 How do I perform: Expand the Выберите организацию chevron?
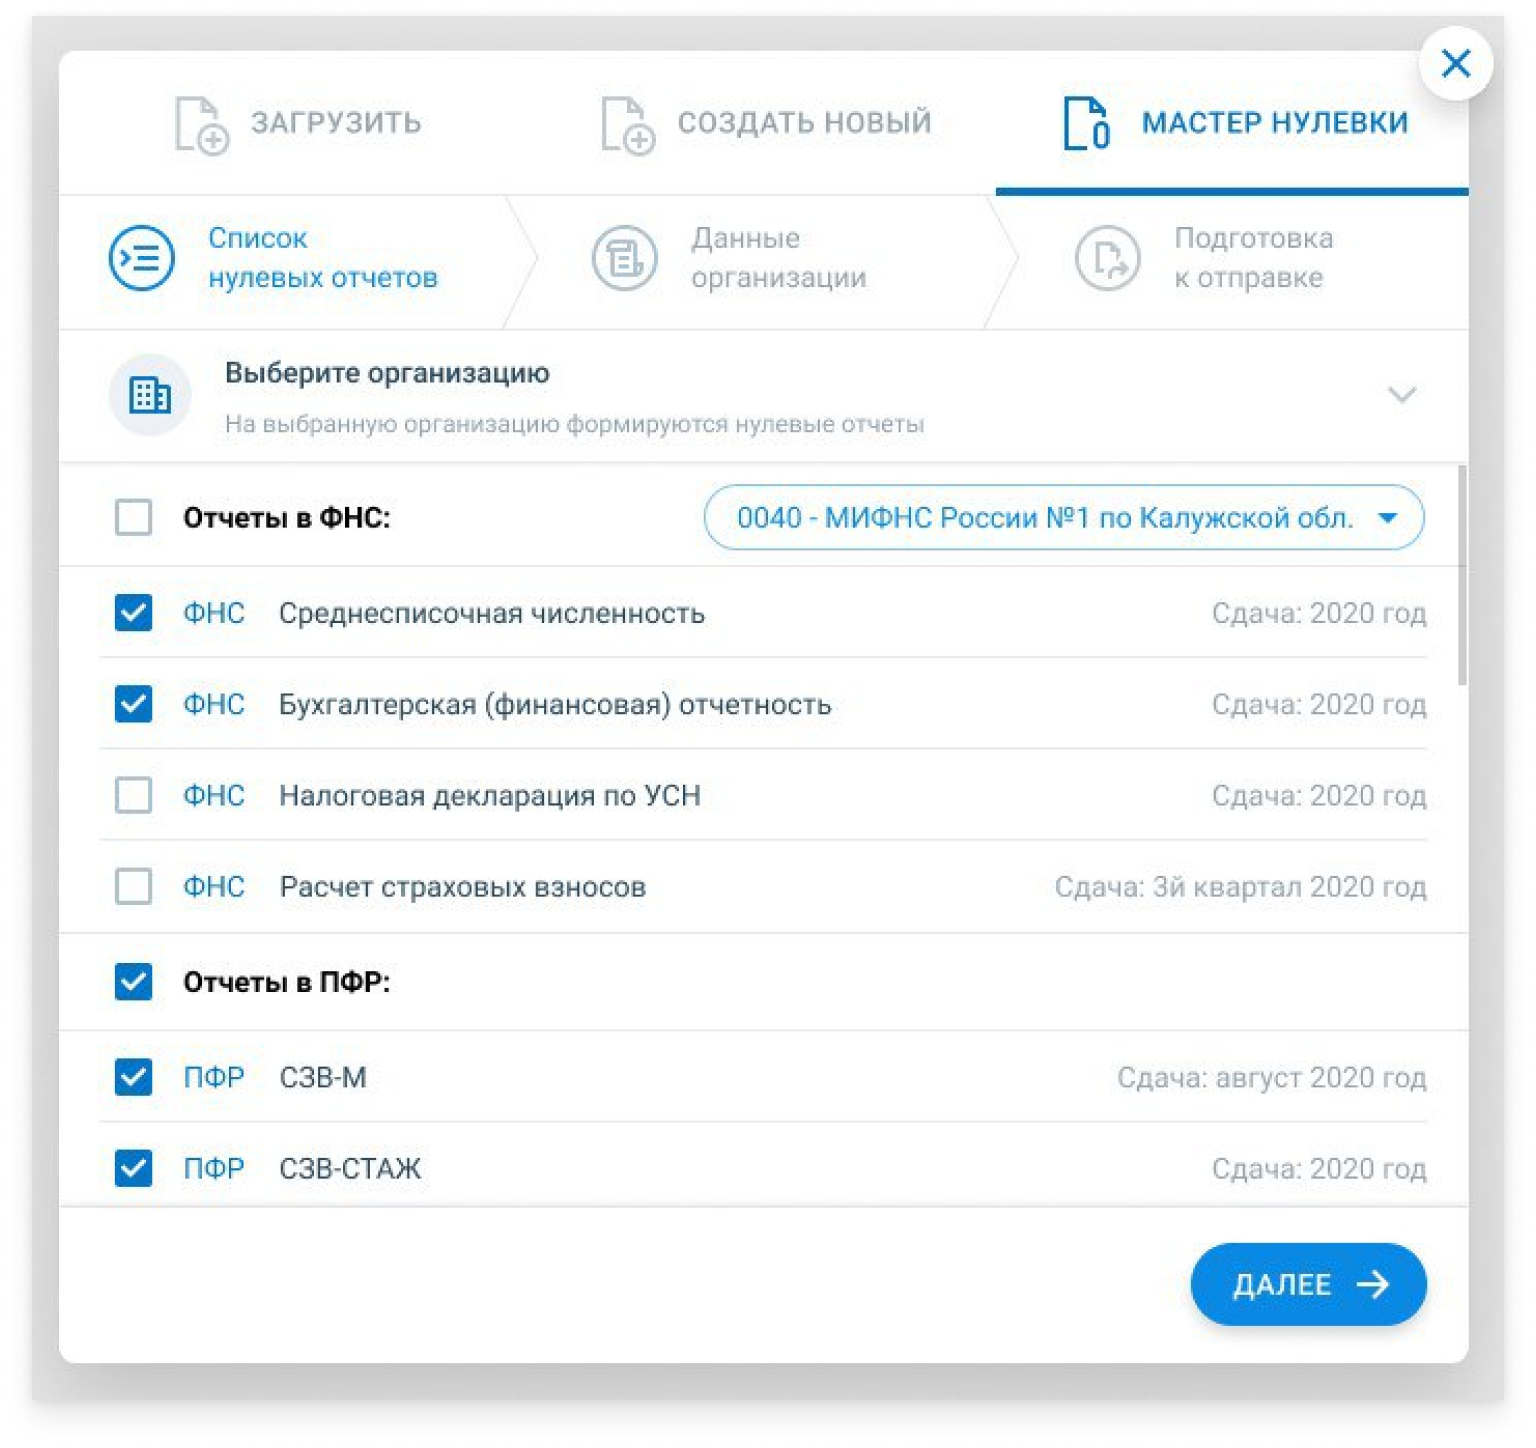pos(1402,395)
